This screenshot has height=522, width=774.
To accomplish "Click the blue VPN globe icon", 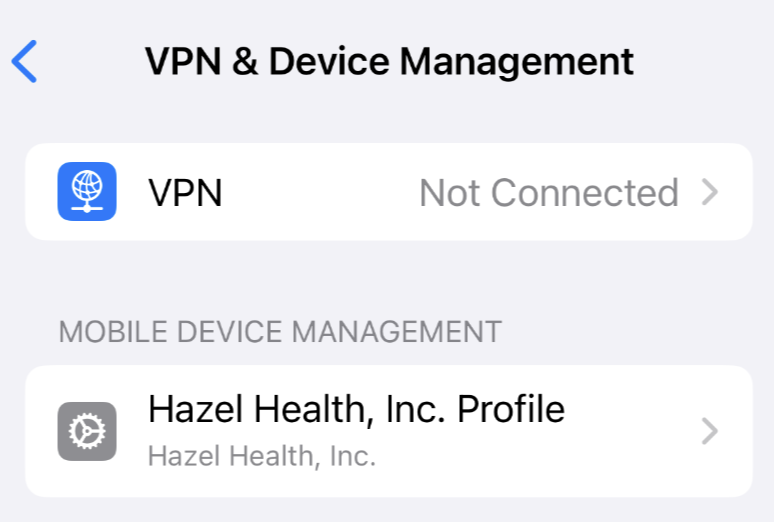I will pos(87,191).
